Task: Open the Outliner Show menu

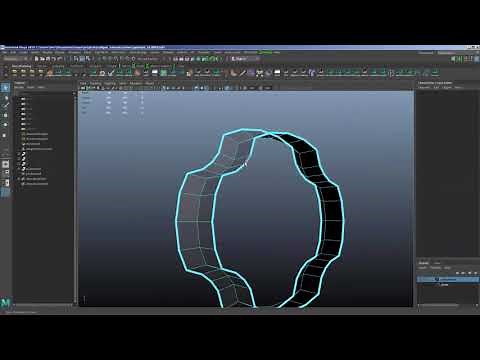Action: click(x=31, y=87)
